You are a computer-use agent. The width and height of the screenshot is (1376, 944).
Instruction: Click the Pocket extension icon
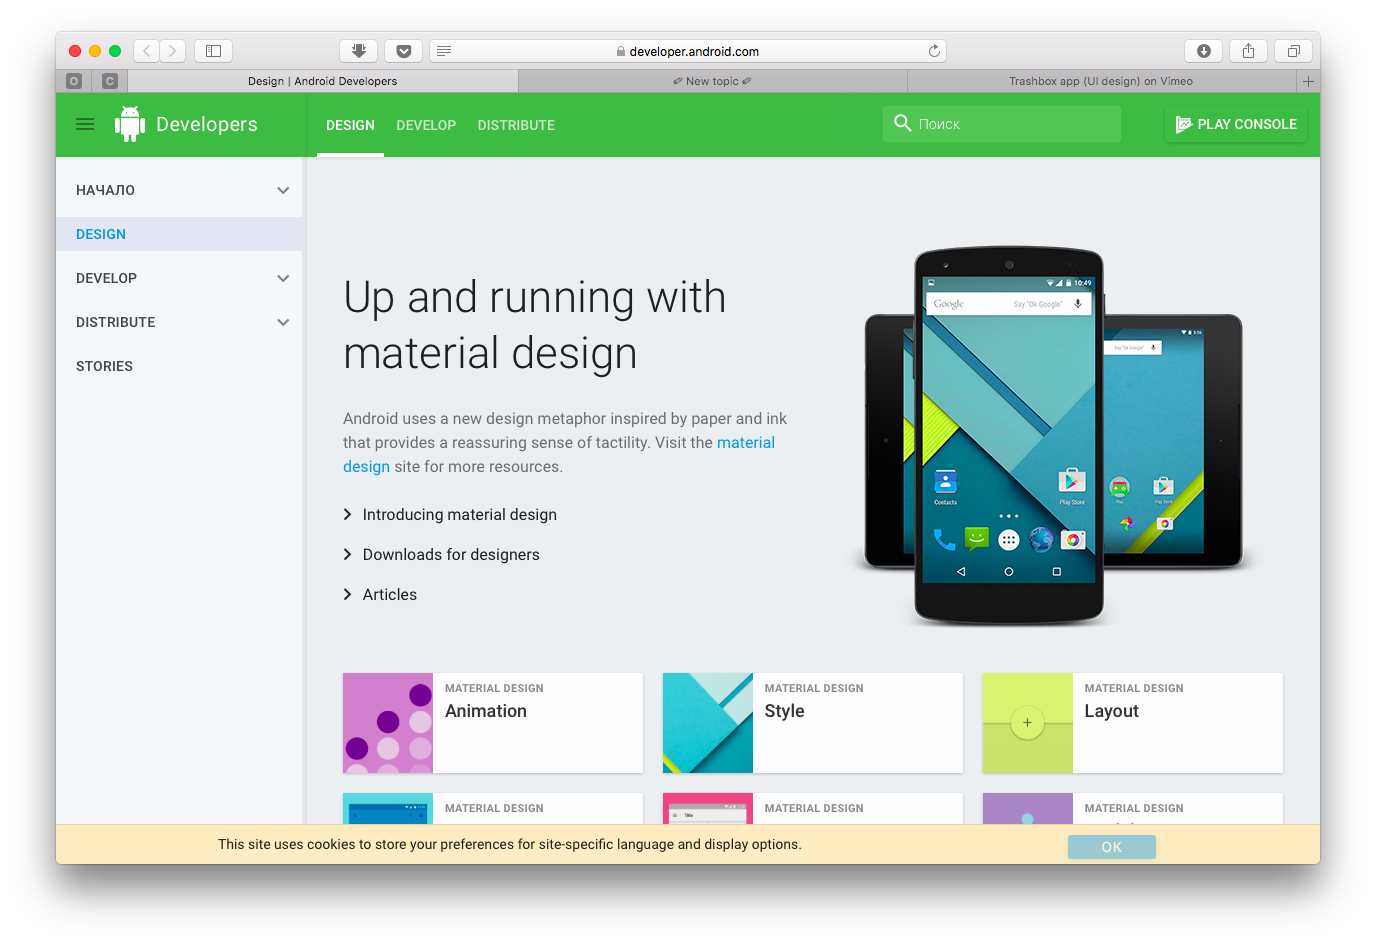coord(403,50)
